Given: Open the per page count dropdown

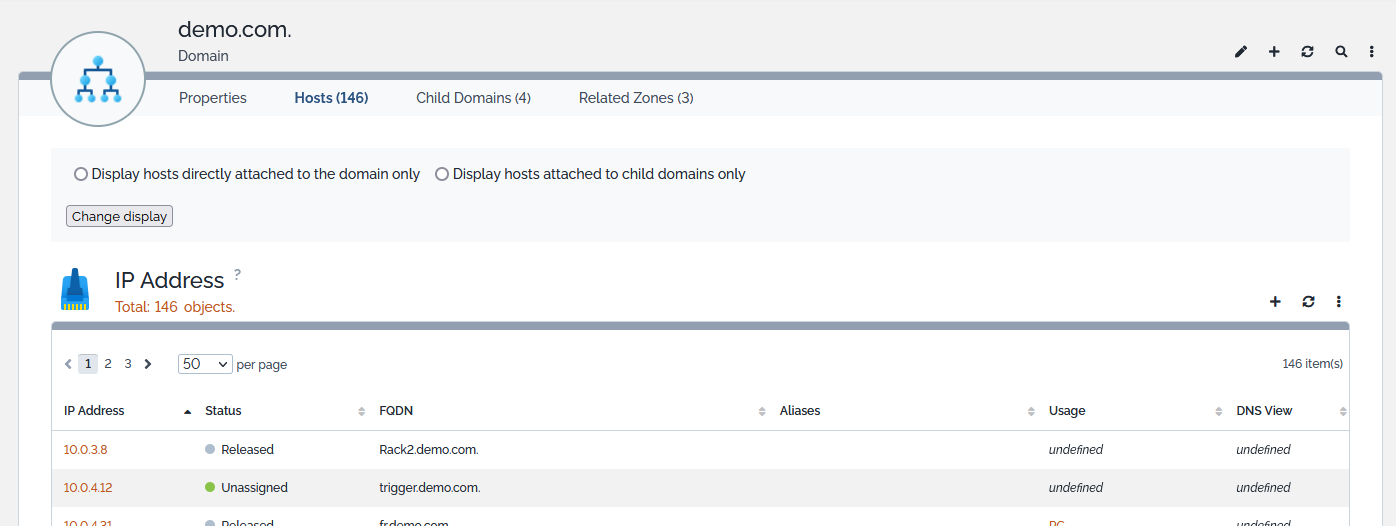Looking at the screenshot, I should click(205, 364).
